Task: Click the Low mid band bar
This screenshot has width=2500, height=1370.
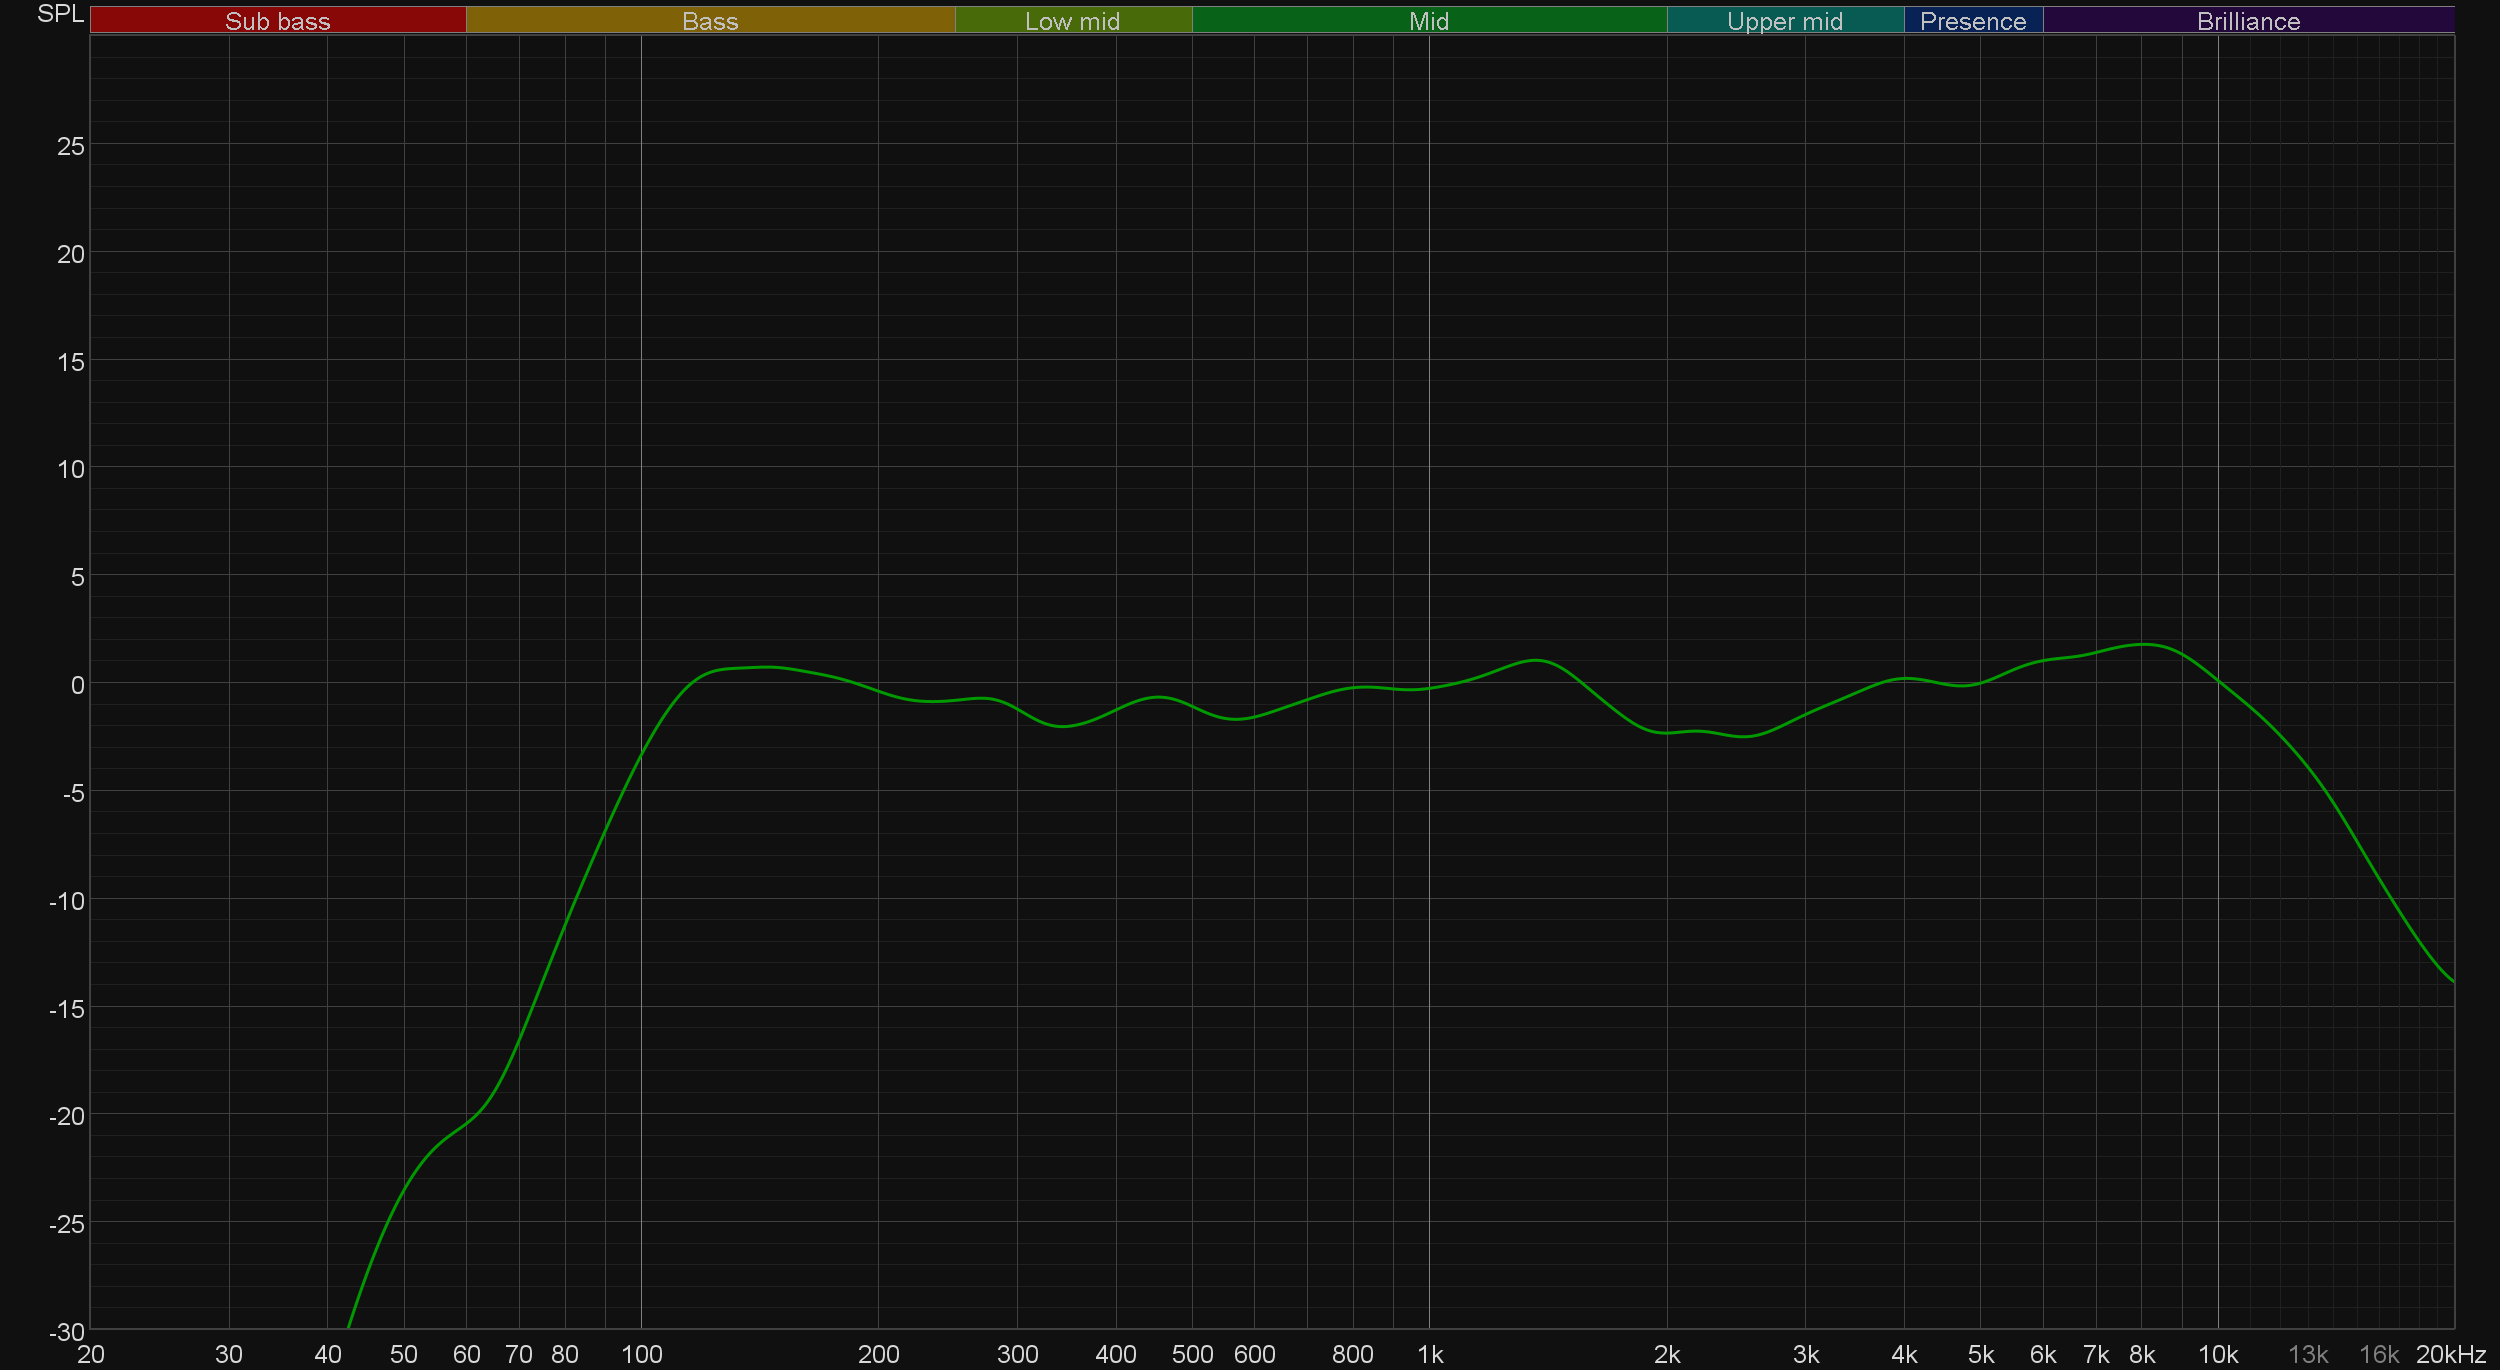Action: pyautogui.click(x=1073, y=21)
